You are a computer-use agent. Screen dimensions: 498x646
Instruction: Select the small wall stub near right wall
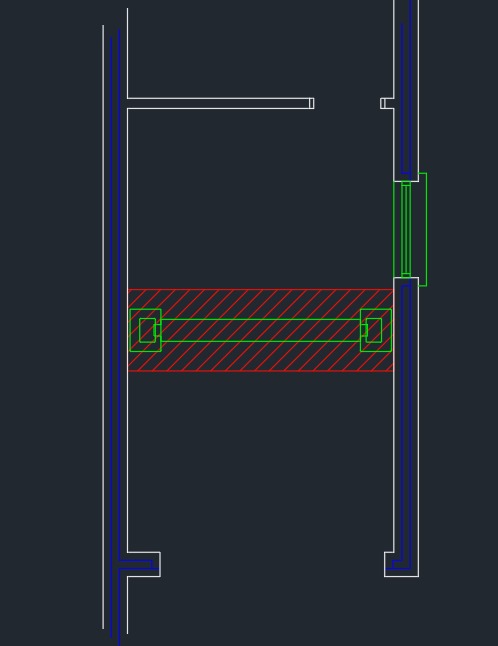click(x=386, y=103)
